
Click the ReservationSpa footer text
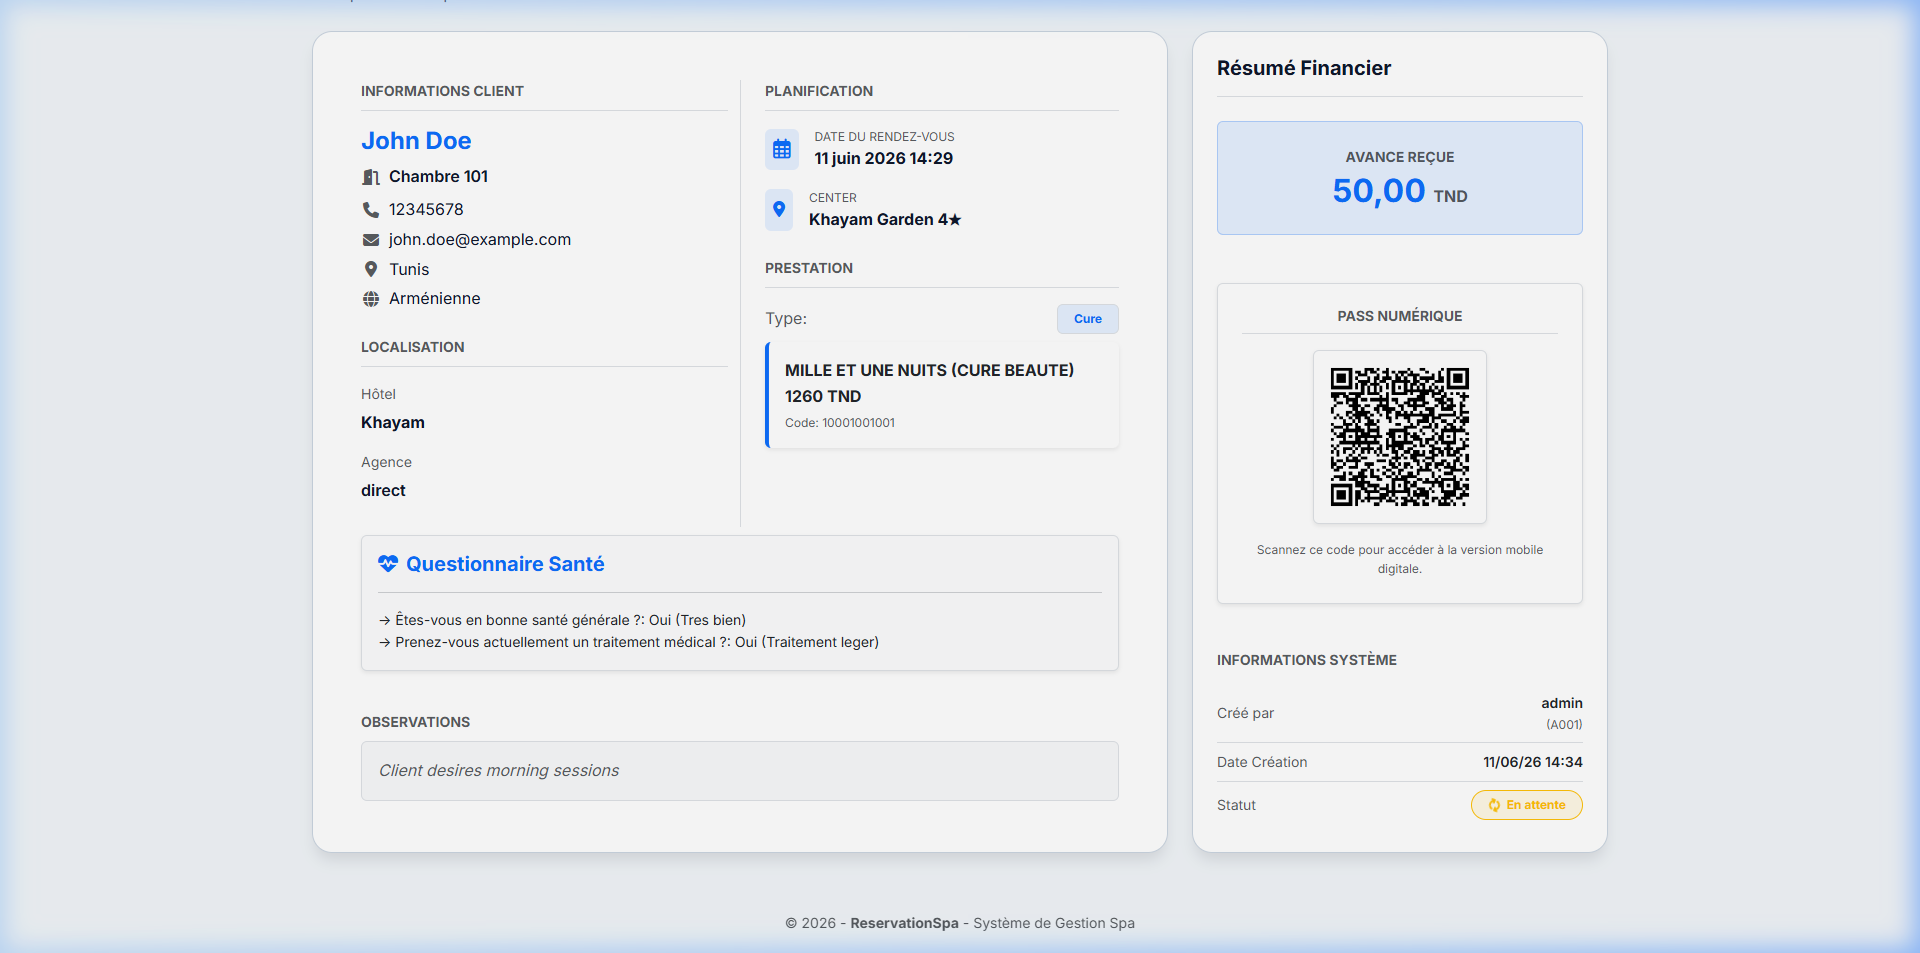pyautogui.click(x=904, y=923)
